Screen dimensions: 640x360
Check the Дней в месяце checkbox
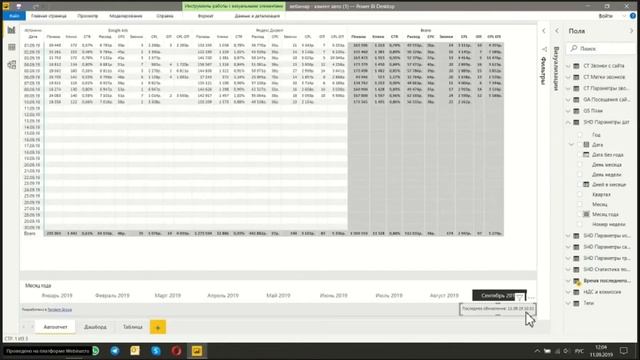580,184
